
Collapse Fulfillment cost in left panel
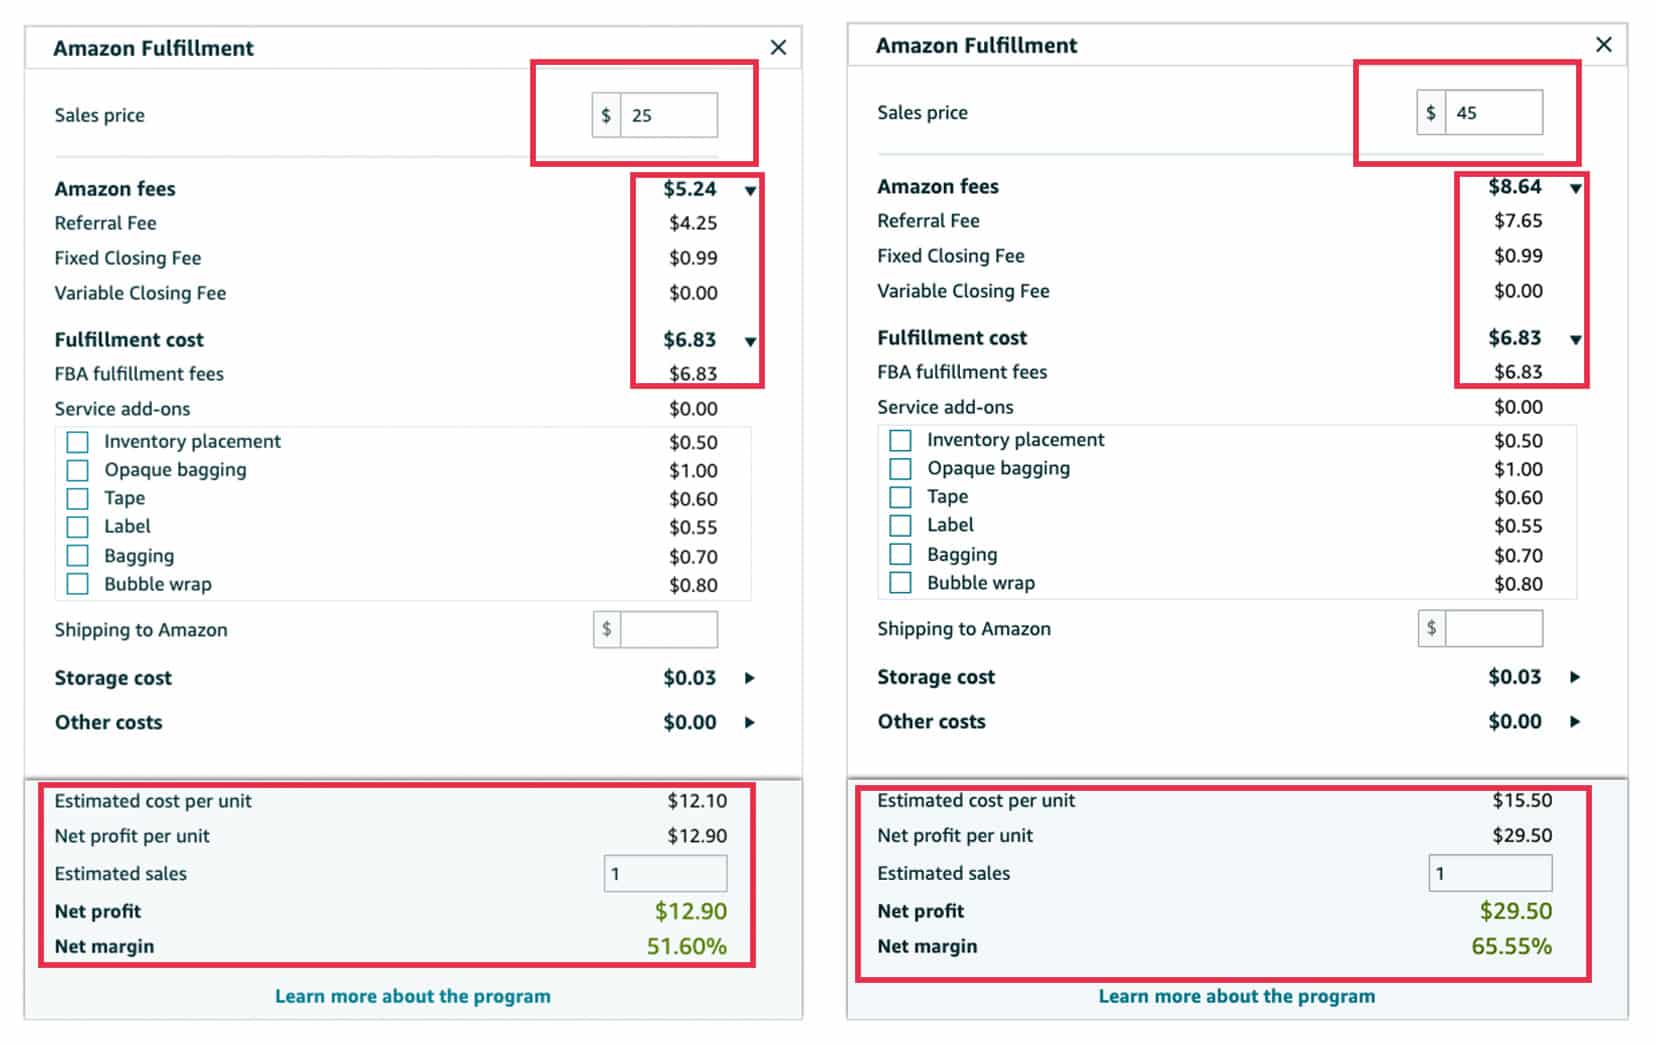click(750, 341)
